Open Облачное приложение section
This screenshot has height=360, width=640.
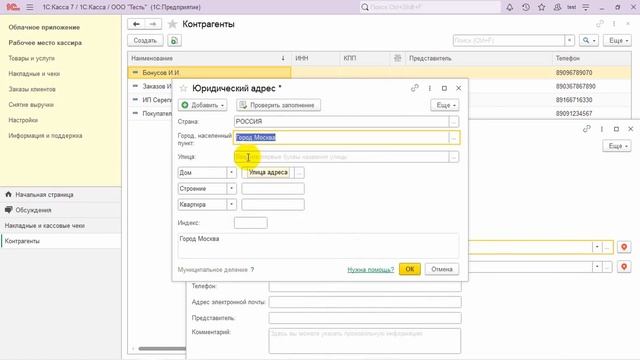pyautogui.click(x=44, y=27)
